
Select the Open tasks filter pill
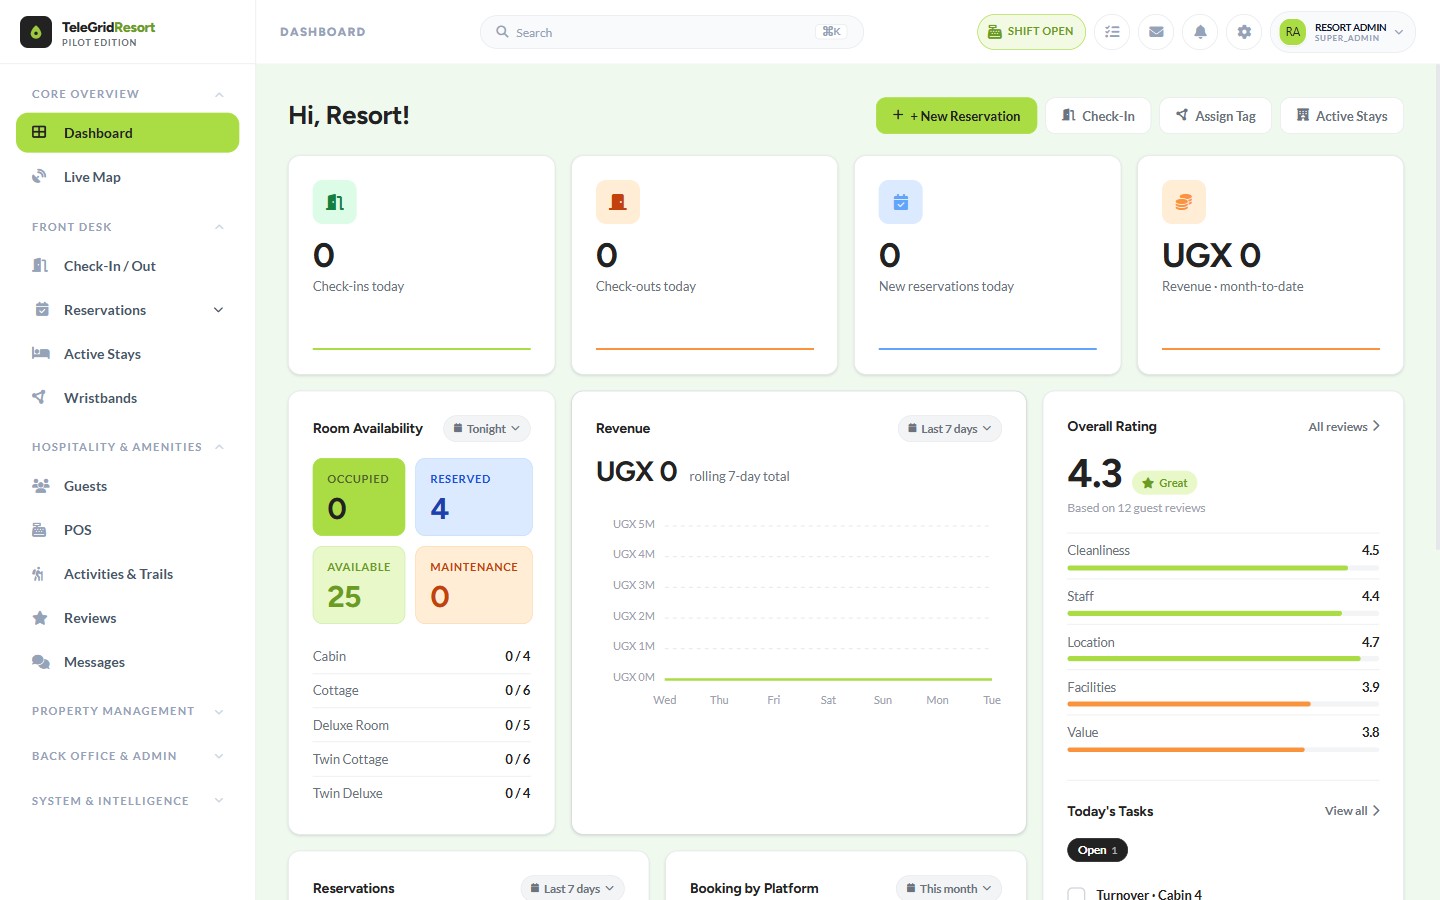[1097, 850]
